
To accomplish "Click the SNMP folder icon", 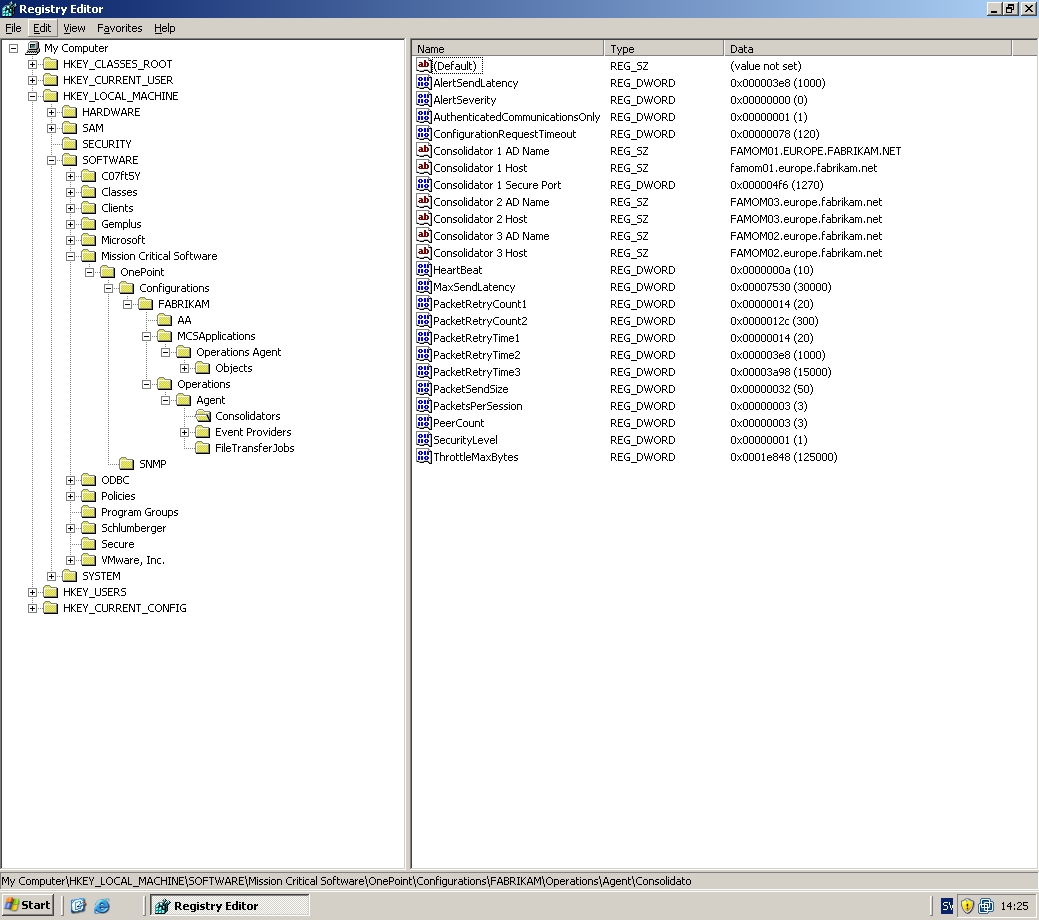I will 127,464.
